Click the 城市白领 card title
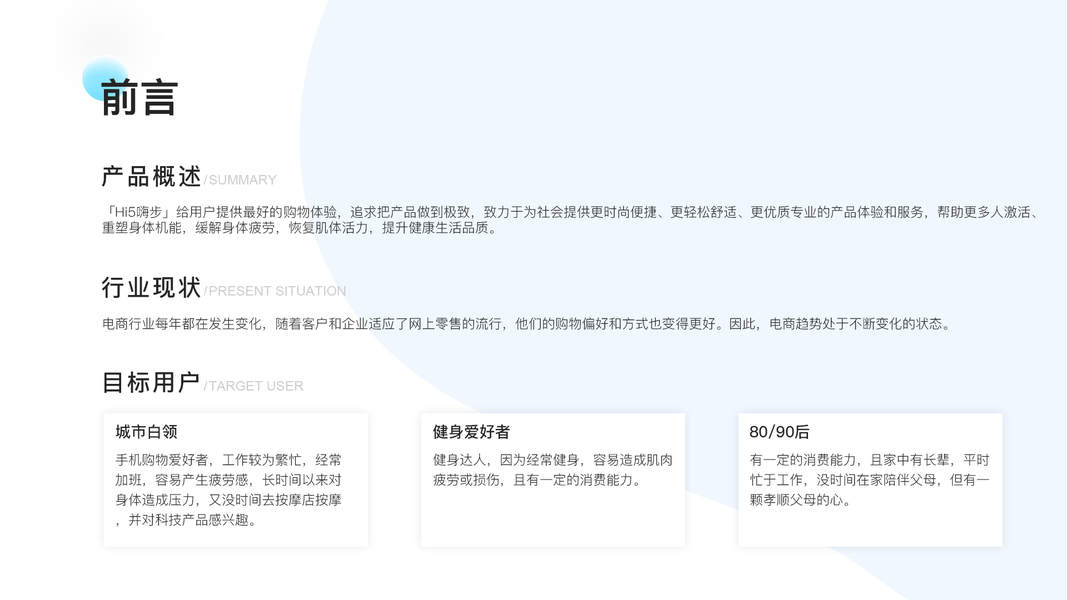The image size is (1067, 600). coord(146,432)
